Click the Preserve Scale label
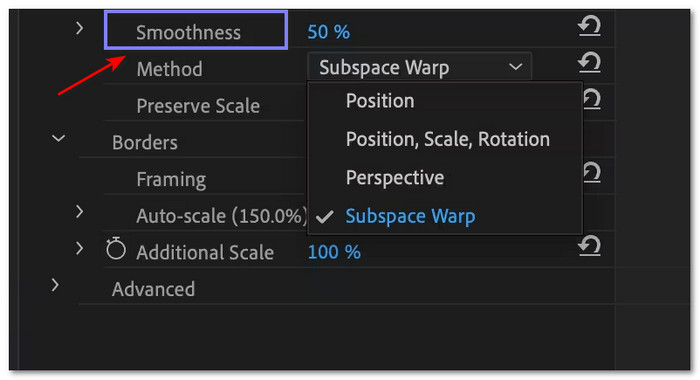Viewport: 700px width, 380px height. (198, 106)
